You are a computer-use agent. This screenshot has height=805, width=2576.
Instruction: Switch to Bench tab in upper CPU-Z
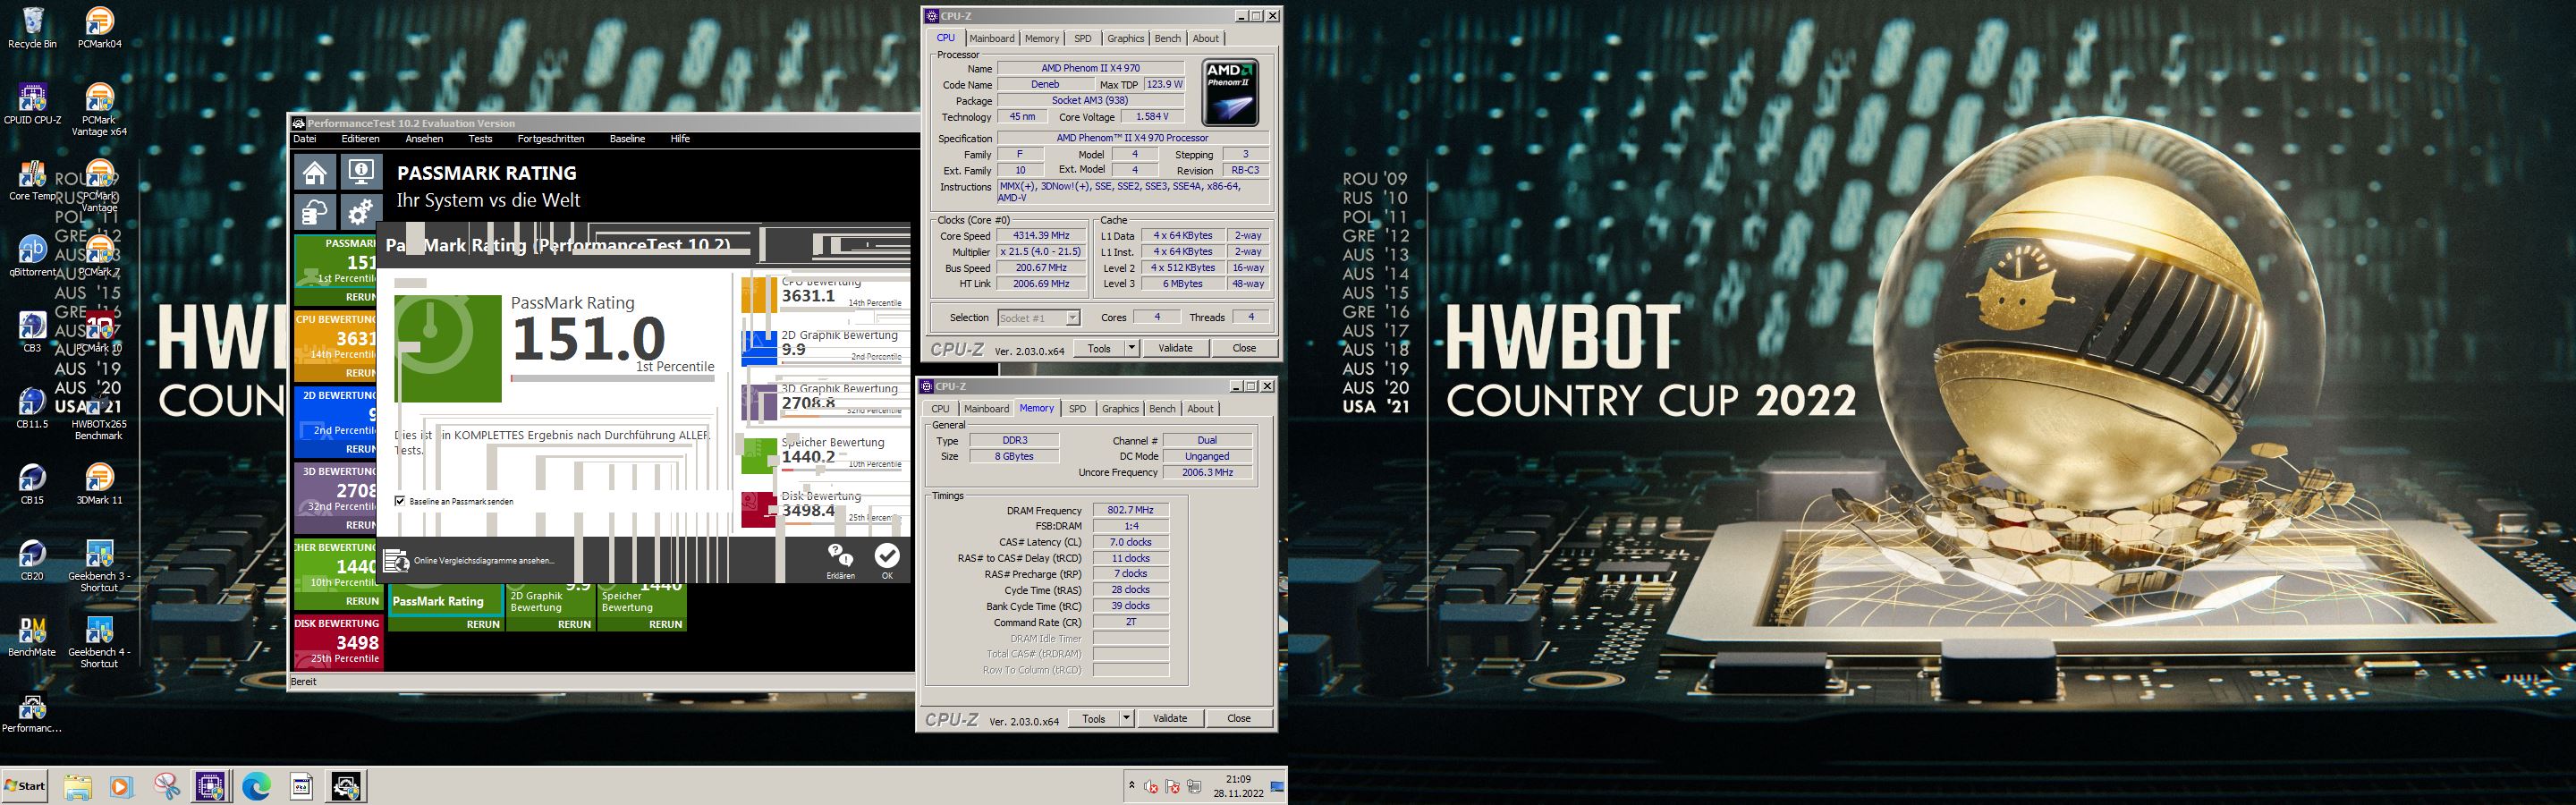[x=1167, y=38]
